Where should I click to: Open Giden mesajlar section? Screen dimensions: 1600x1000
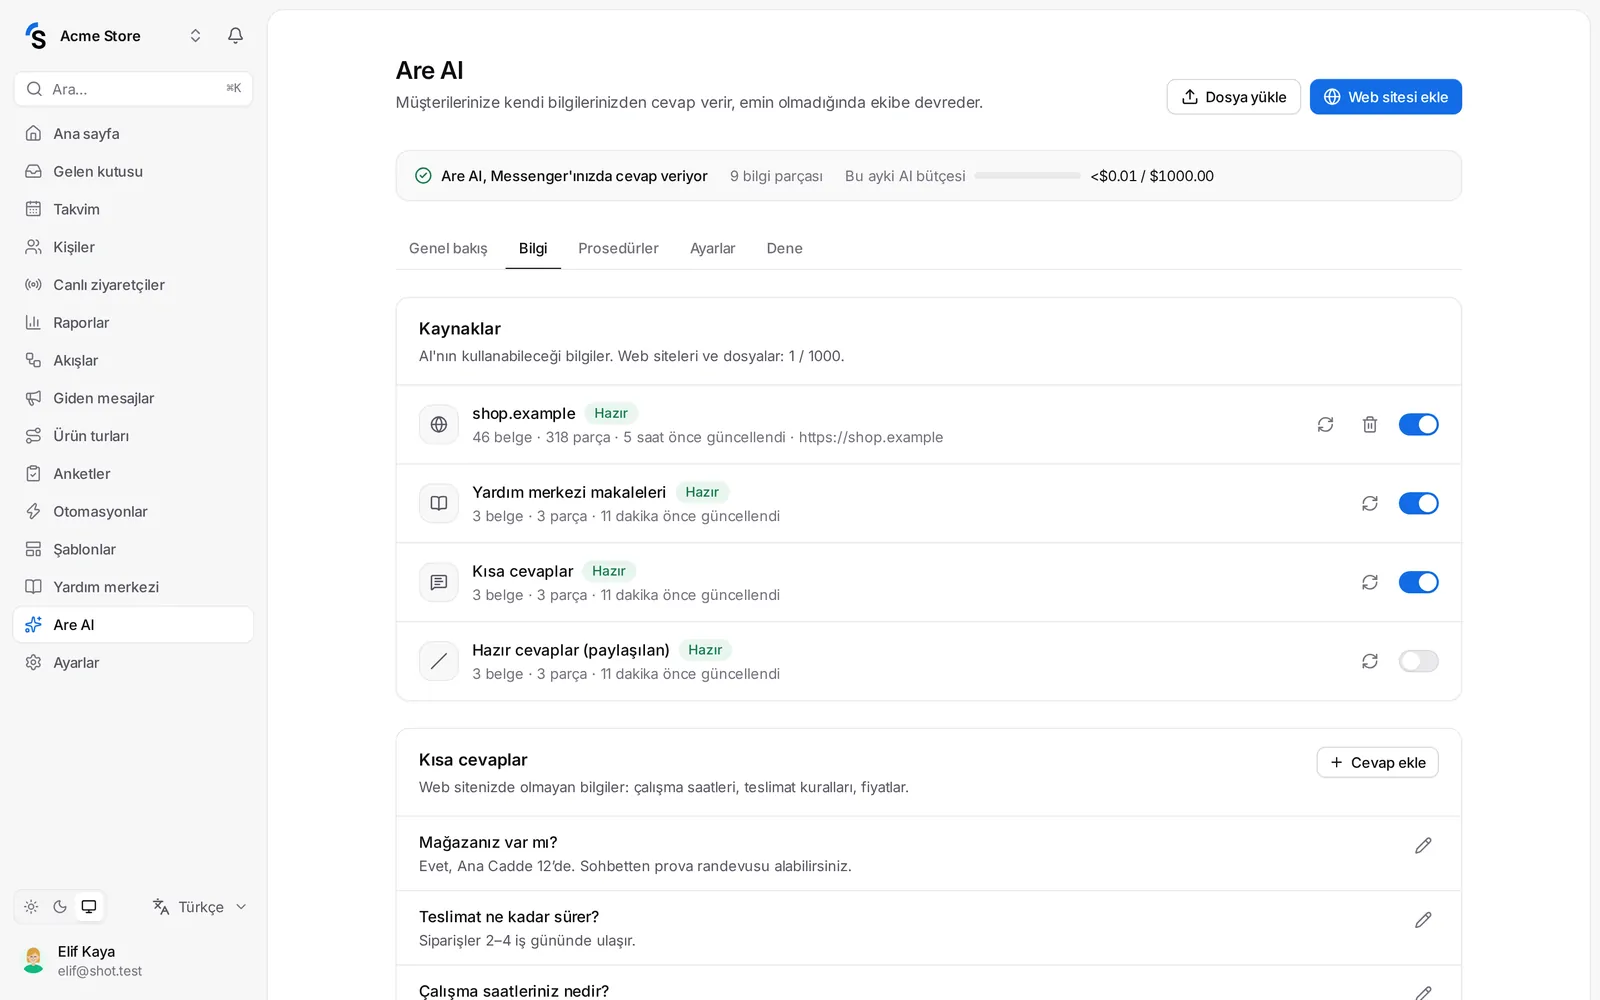pyautogui.click(x=133, y=398)
